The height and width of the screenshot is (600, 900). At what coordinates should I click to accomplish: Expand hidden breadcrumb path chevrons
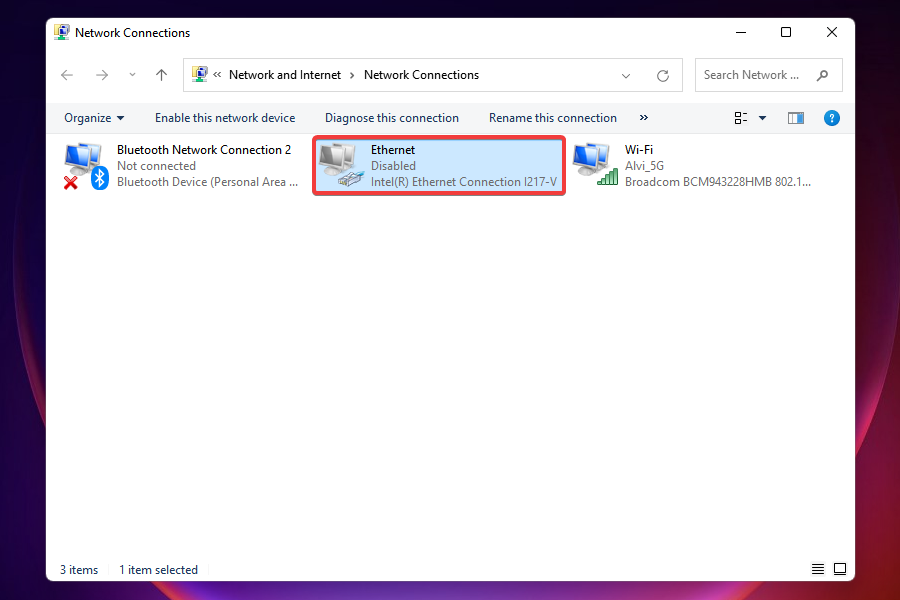218,75
